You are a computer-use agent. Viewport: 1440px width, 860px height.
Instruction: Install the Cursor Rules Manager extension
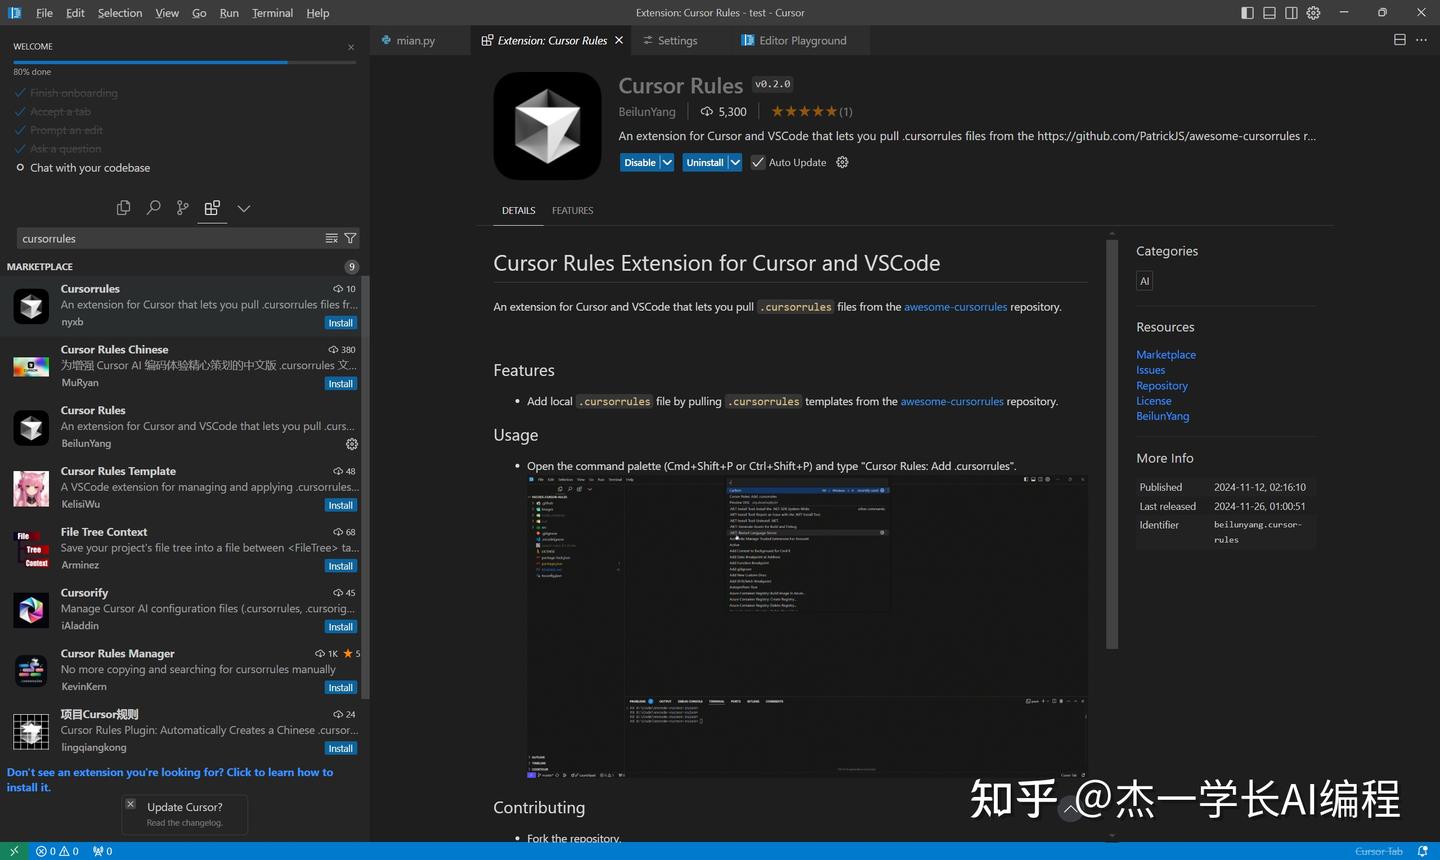341,688
